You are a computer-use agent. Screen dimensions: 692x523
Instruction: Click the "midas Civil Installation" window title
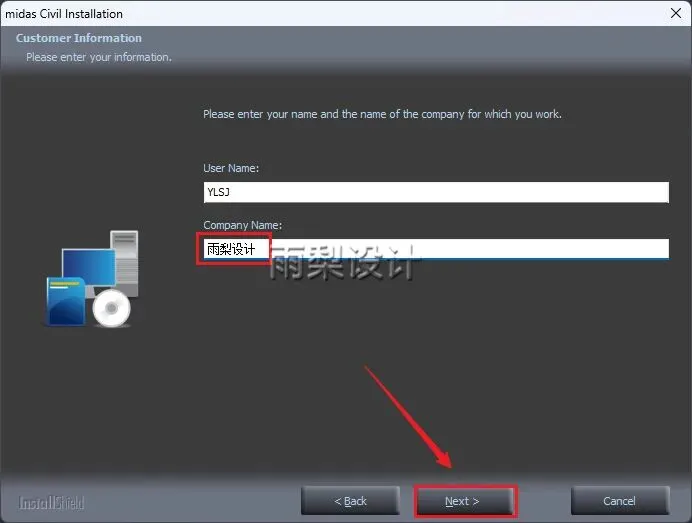(64, 14)
